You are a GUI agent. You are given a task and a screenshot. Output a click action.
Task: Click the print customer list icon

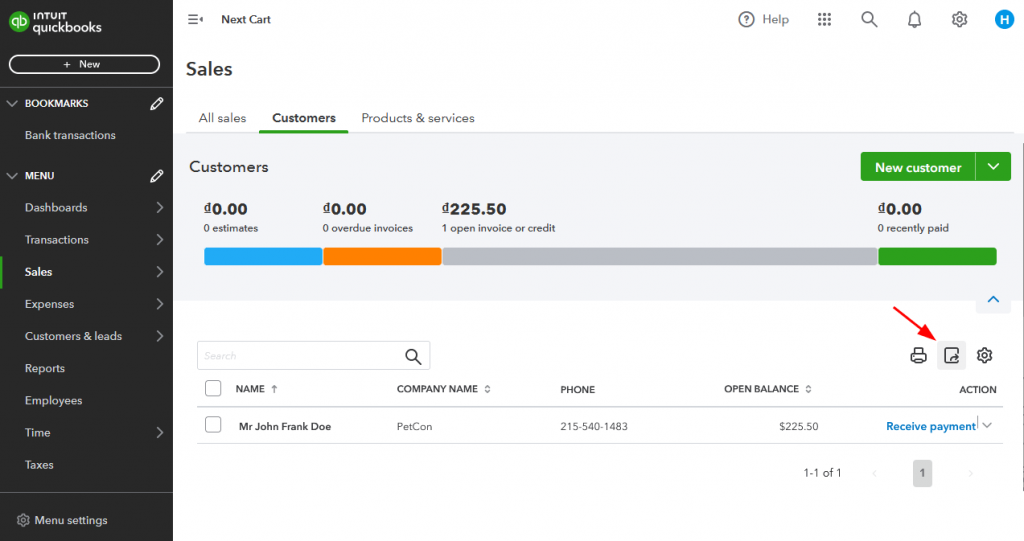pyautogui.click(x=918, y=355)
